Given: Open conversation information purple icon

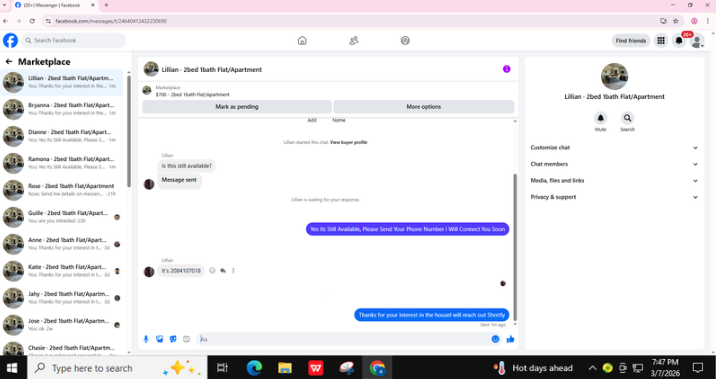Looking at the screenshot, I should [506, 69].
